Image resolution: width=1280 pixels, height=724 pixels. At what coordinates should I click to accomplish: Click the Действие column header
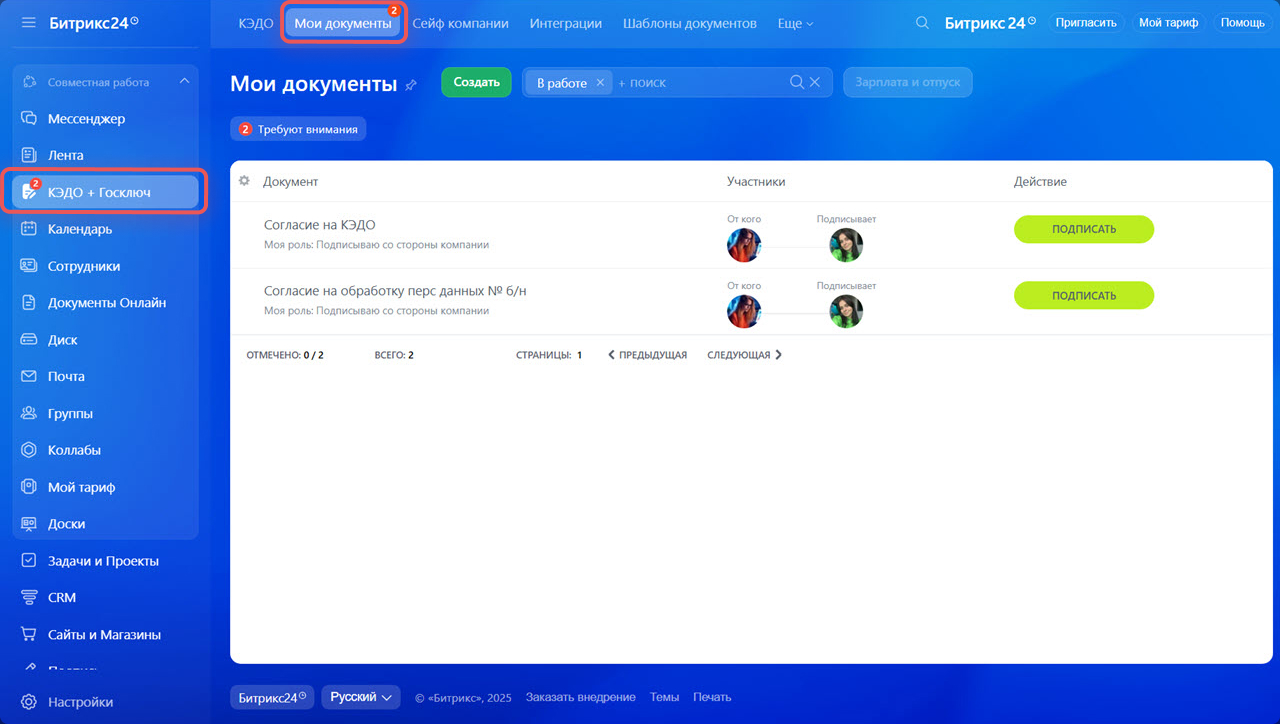(x=1040, y=182)
